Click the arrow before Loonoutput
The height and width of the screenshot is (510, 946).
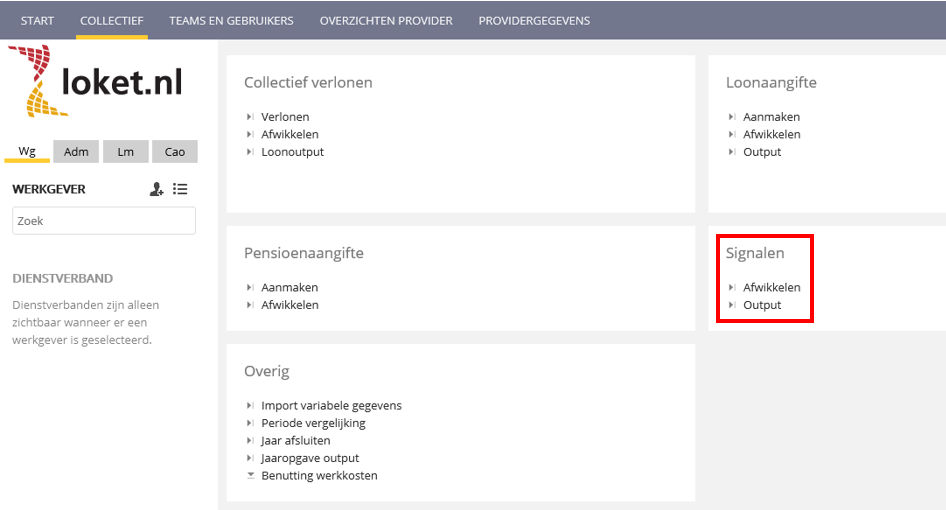pyautogui.click(x=250, y=152)
